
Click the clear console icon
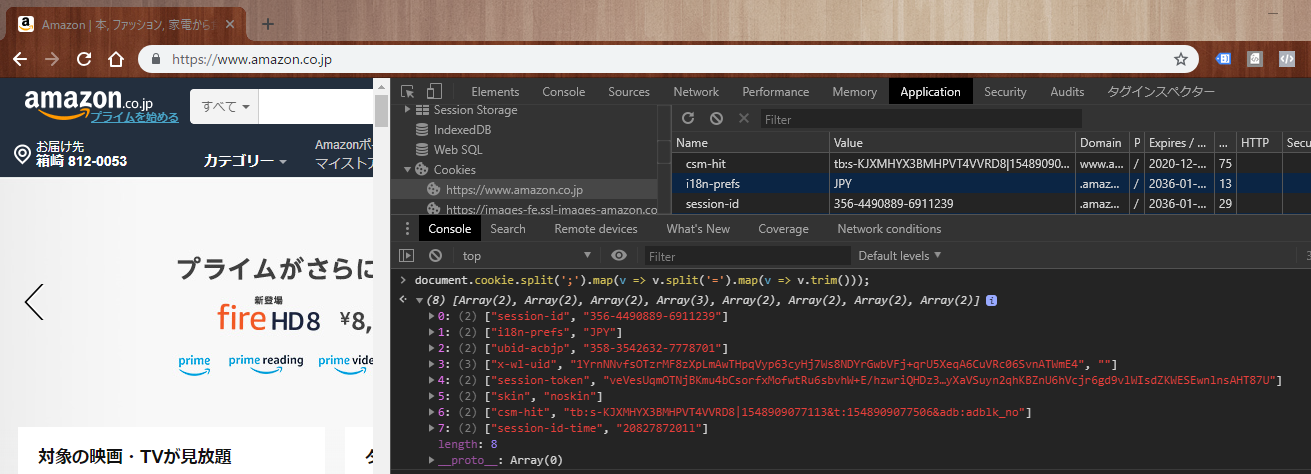(435, 256)
